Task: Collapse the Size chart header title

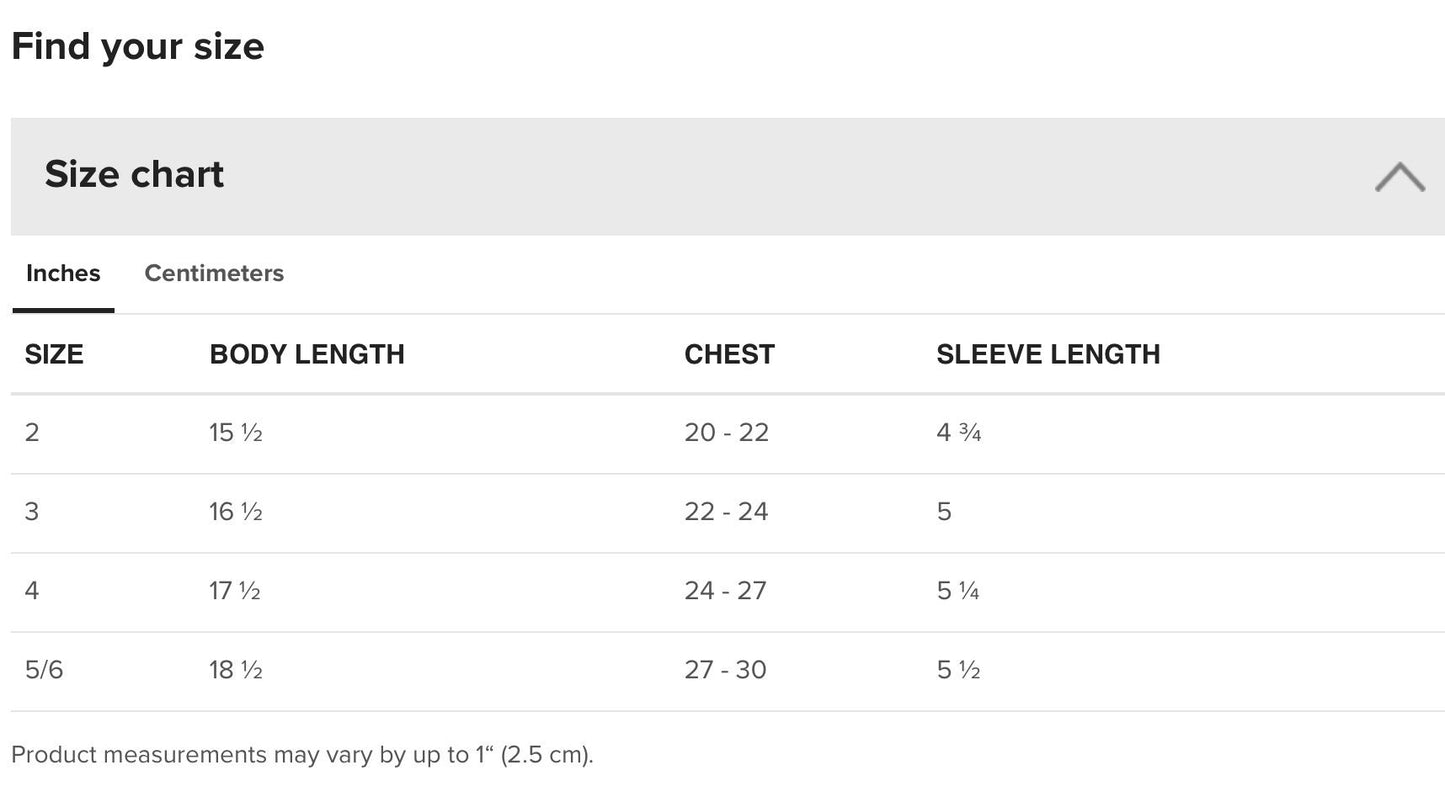Action: click(134, 174)
